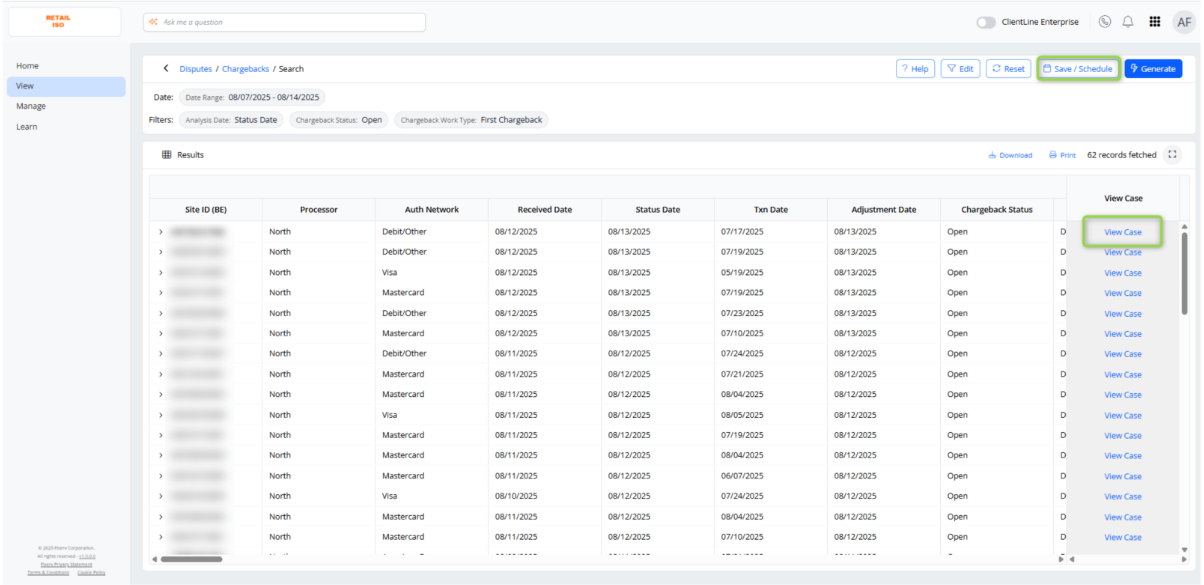
Task: Generate the report
Action: (1153, 69)
